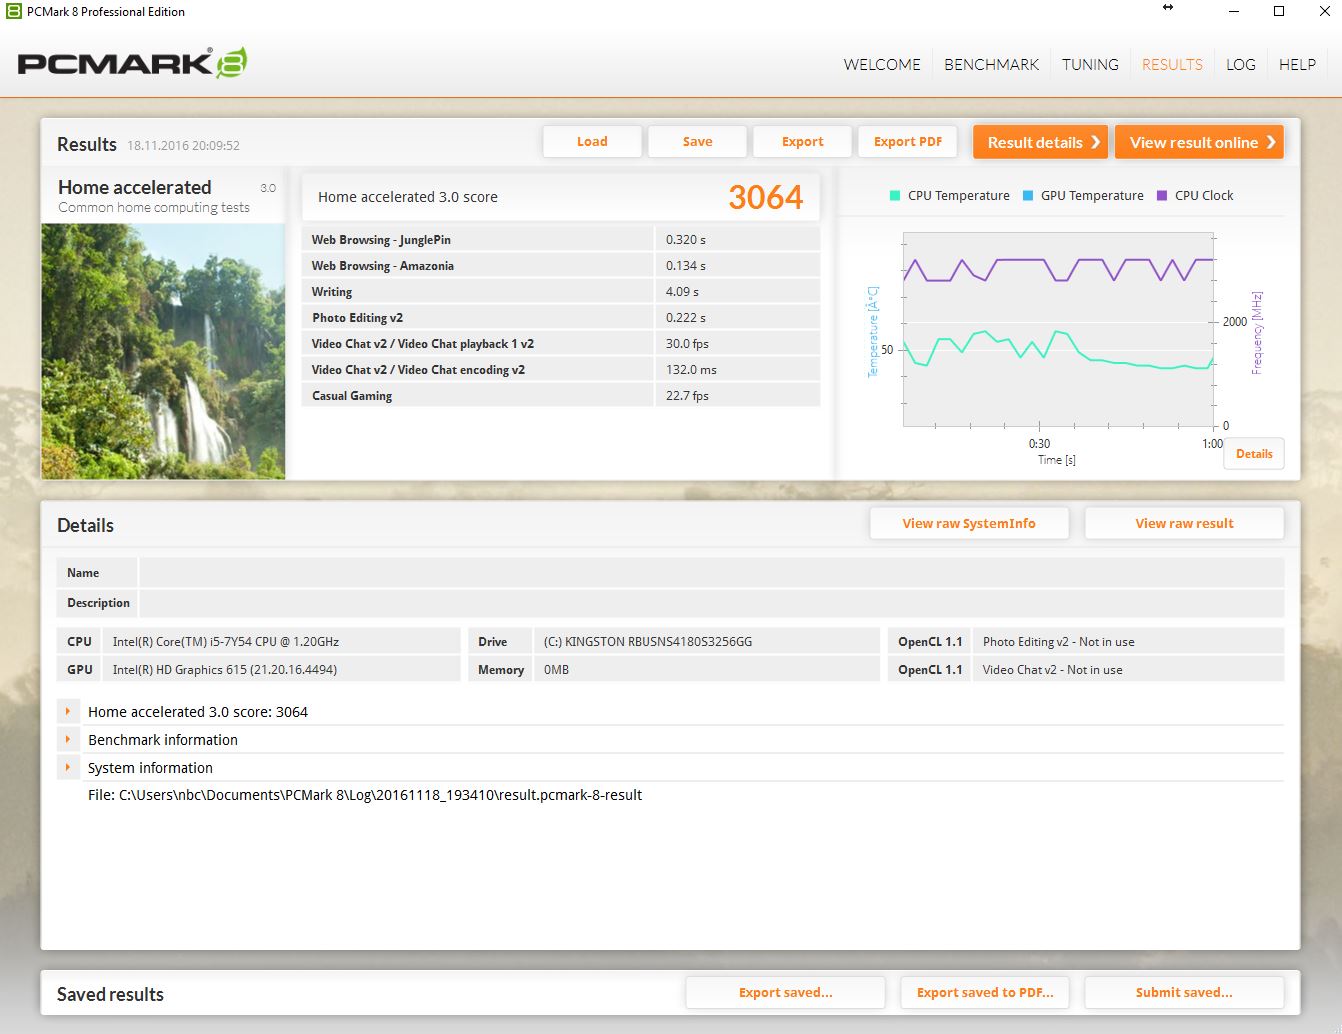
Task: Click the score value 3064
Action: pyautogui.click(x=765, y=197)
